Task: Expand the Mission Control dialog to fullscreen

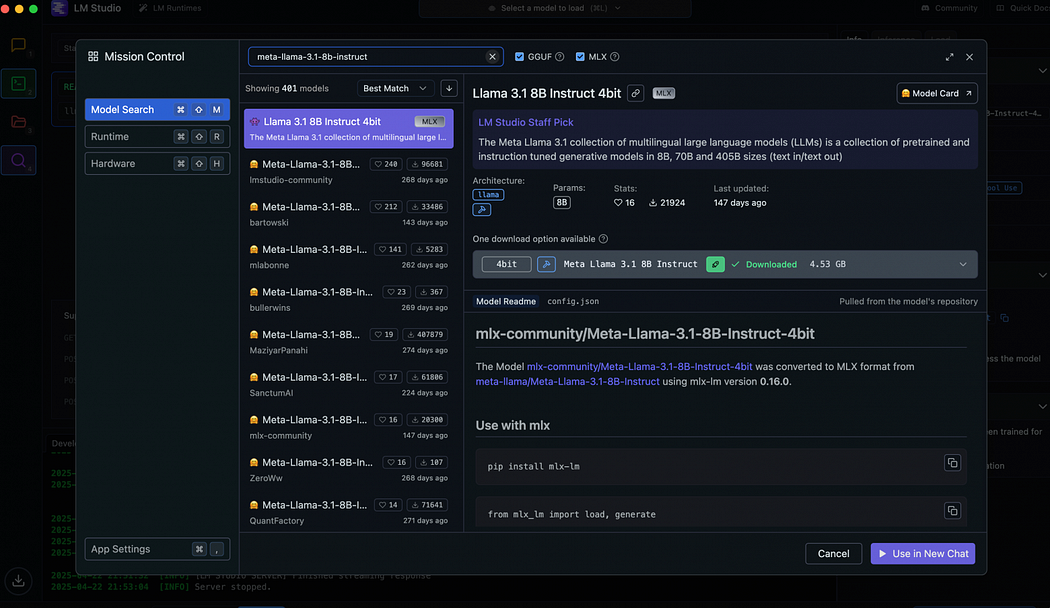Action: (x=950, y=57)
